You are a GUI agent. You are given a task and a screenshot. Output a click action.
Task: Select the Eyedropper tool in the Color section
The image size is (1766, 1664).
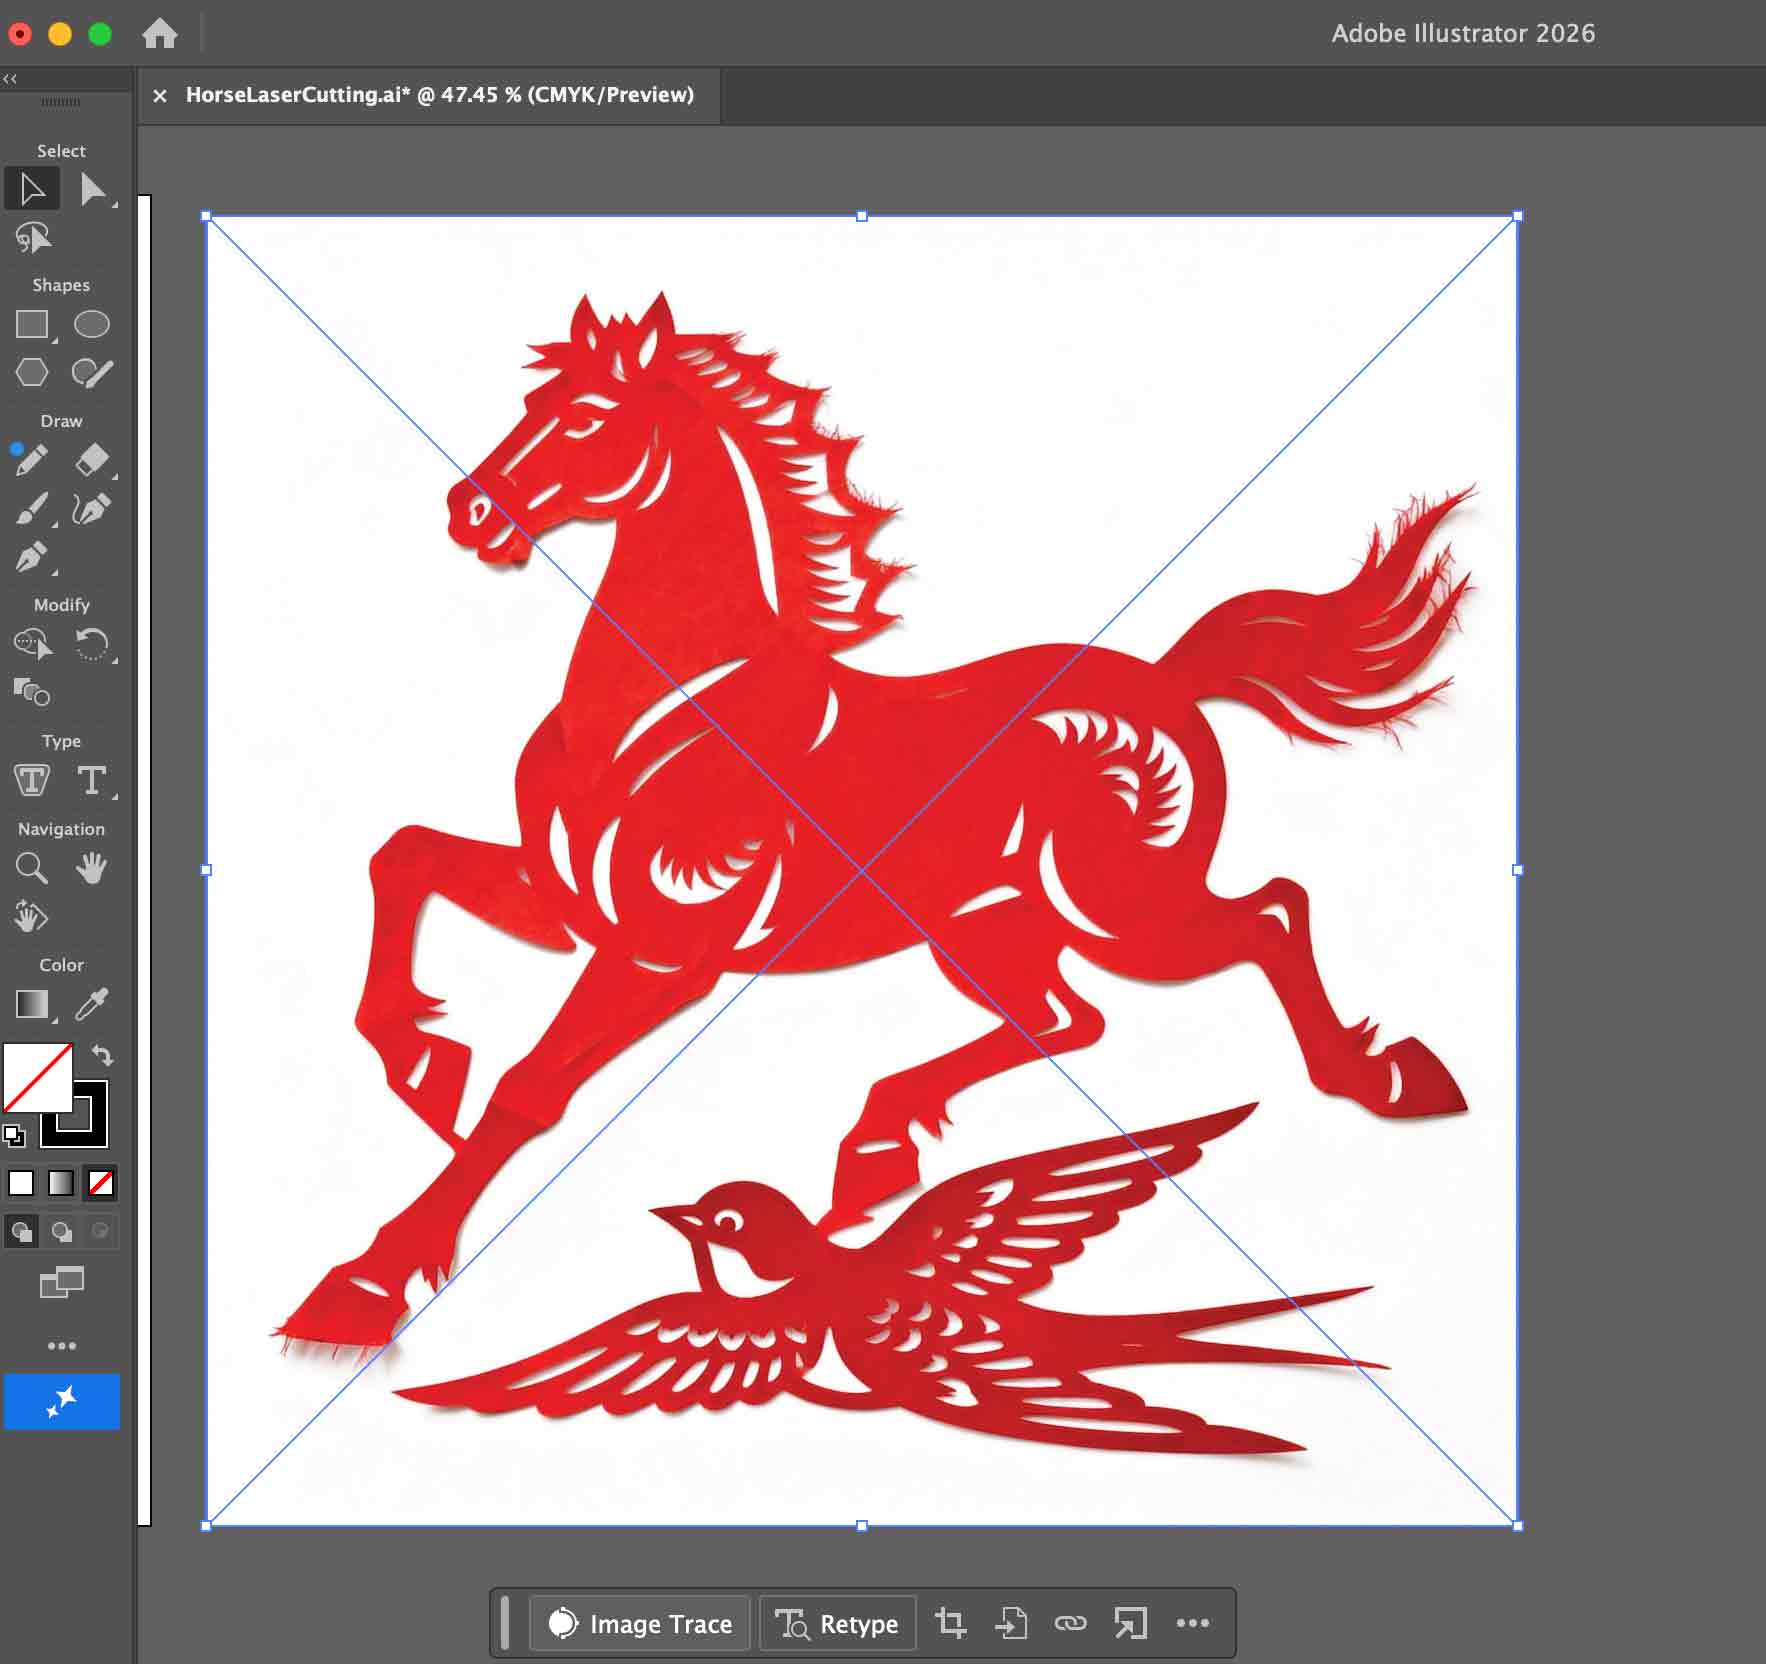point(92,1006)
